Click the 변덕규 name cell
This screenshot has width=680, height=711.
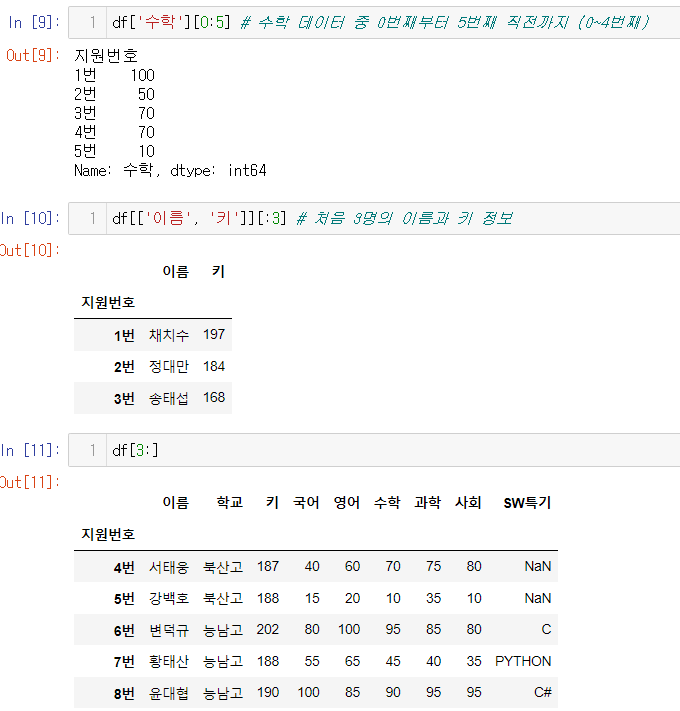tap(169, 630)
